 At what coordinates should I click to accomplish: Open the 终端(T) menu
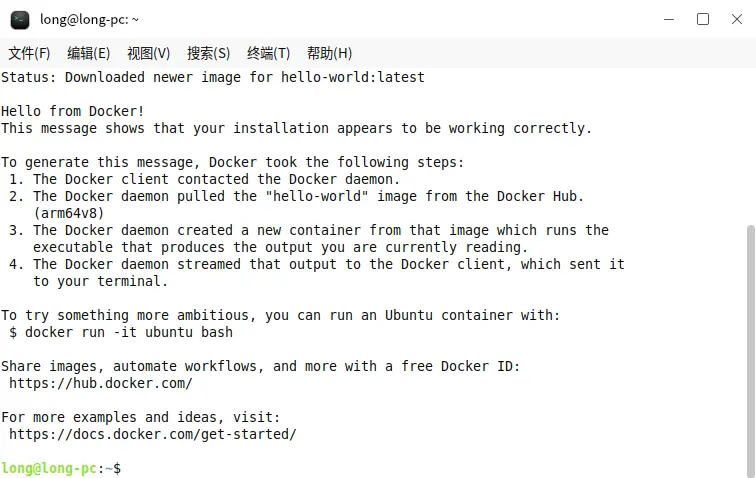(268, 53)
